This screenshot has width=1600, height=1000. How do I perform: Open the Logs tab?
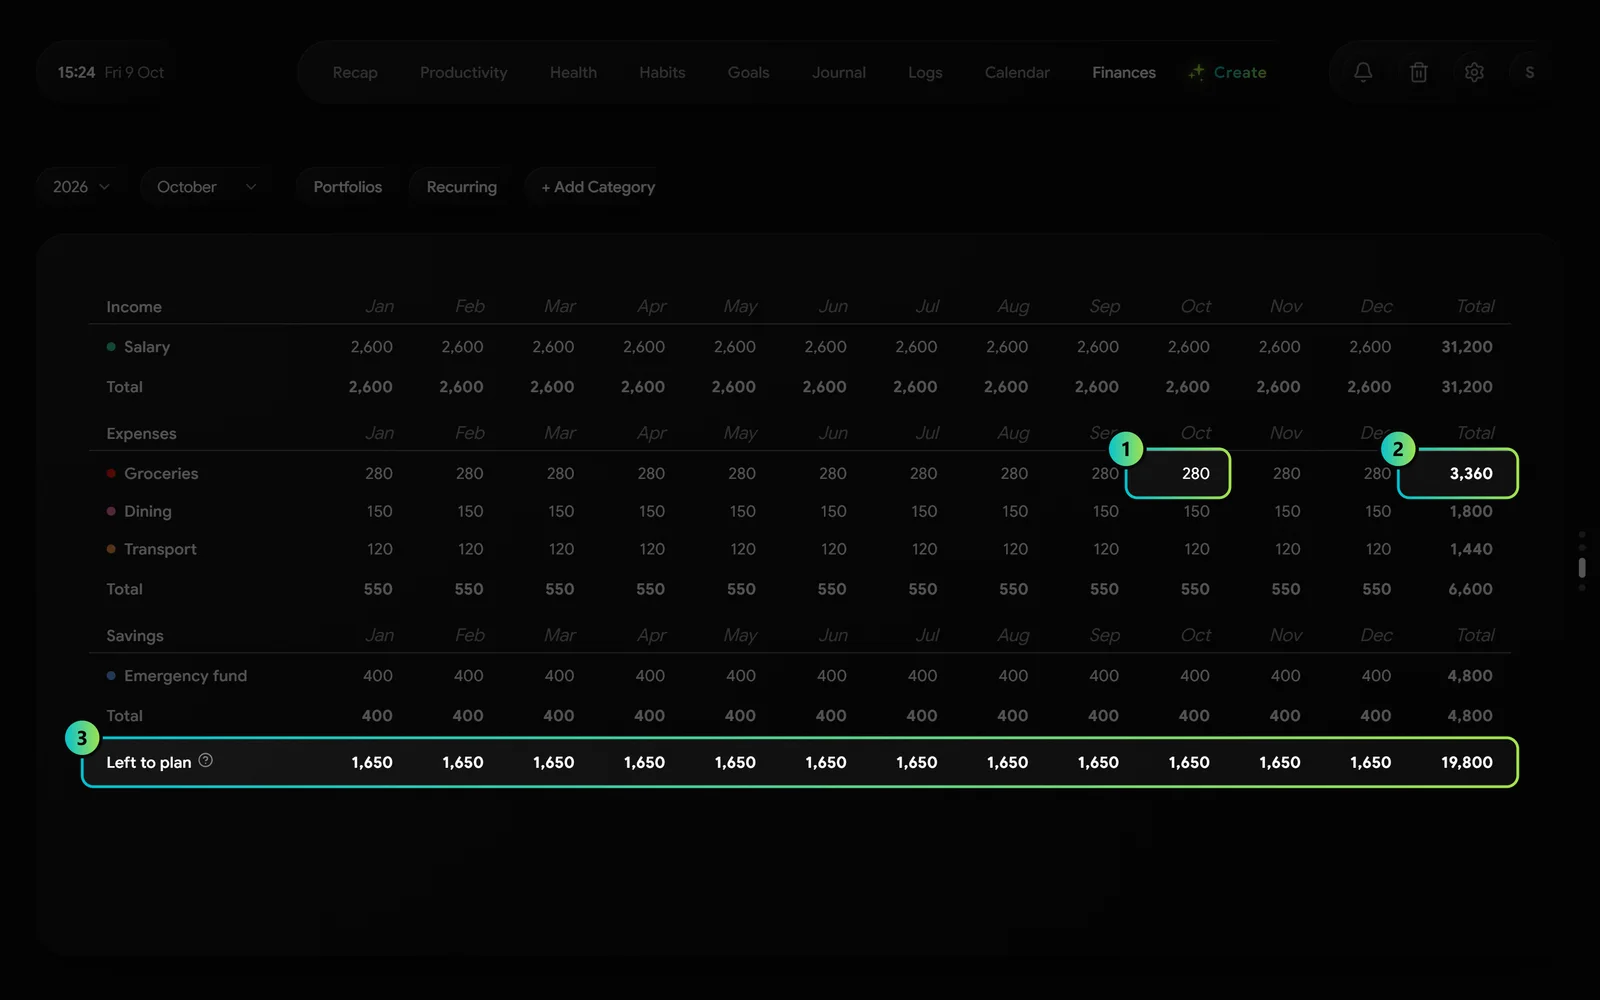[925, 72]
